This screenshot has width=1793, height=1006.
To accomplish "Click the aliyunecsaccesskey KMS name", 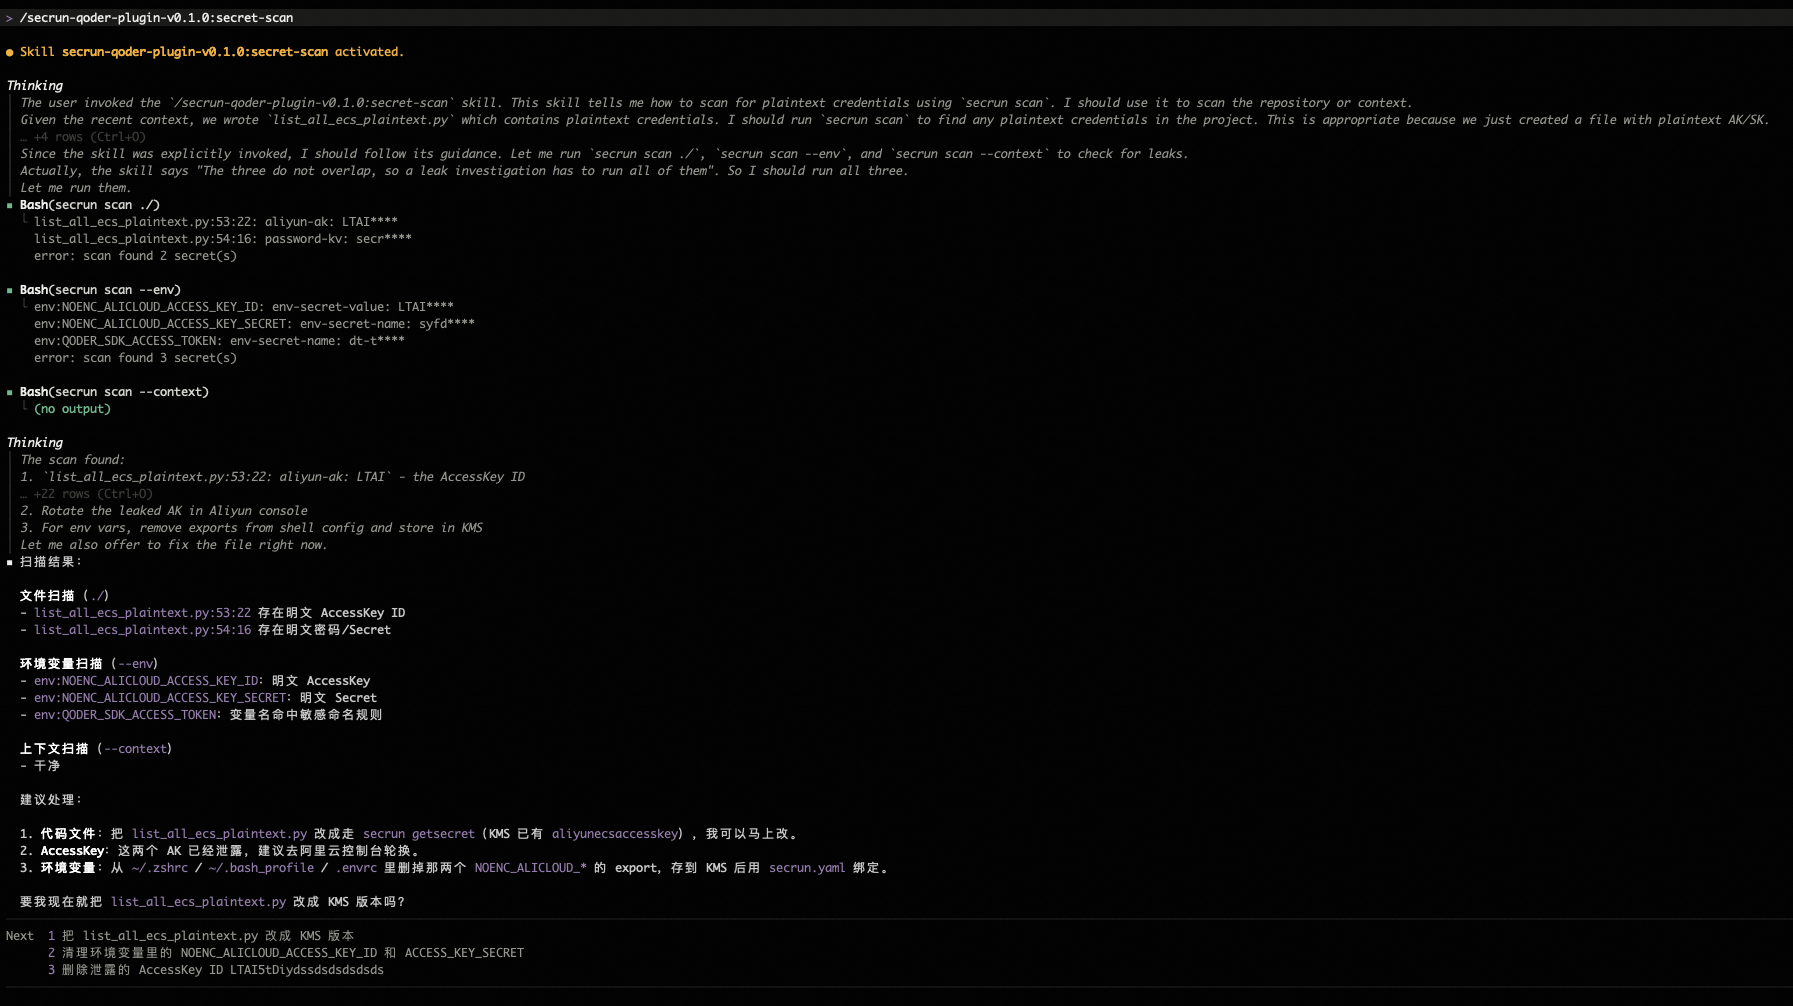I will pos(615,834).
